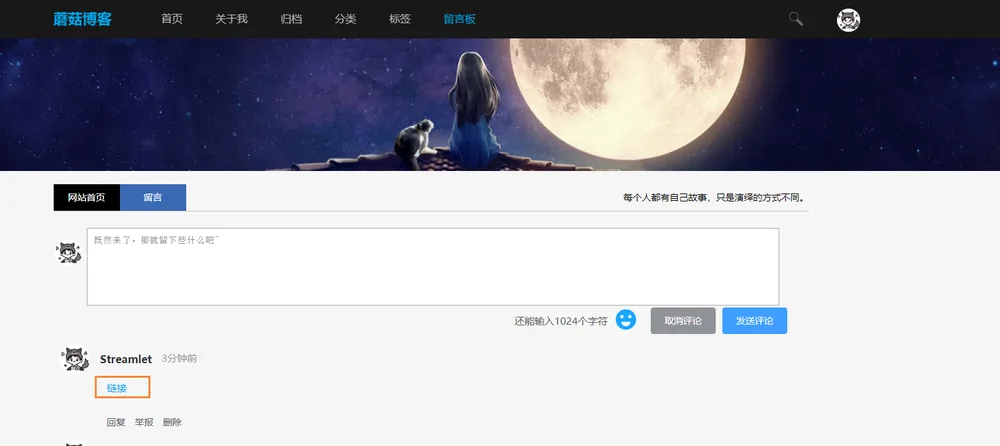The height and width of the screenshot is (446, 1000).
Task: Select the 留言板 navigation item
Action: click(460, 19)
